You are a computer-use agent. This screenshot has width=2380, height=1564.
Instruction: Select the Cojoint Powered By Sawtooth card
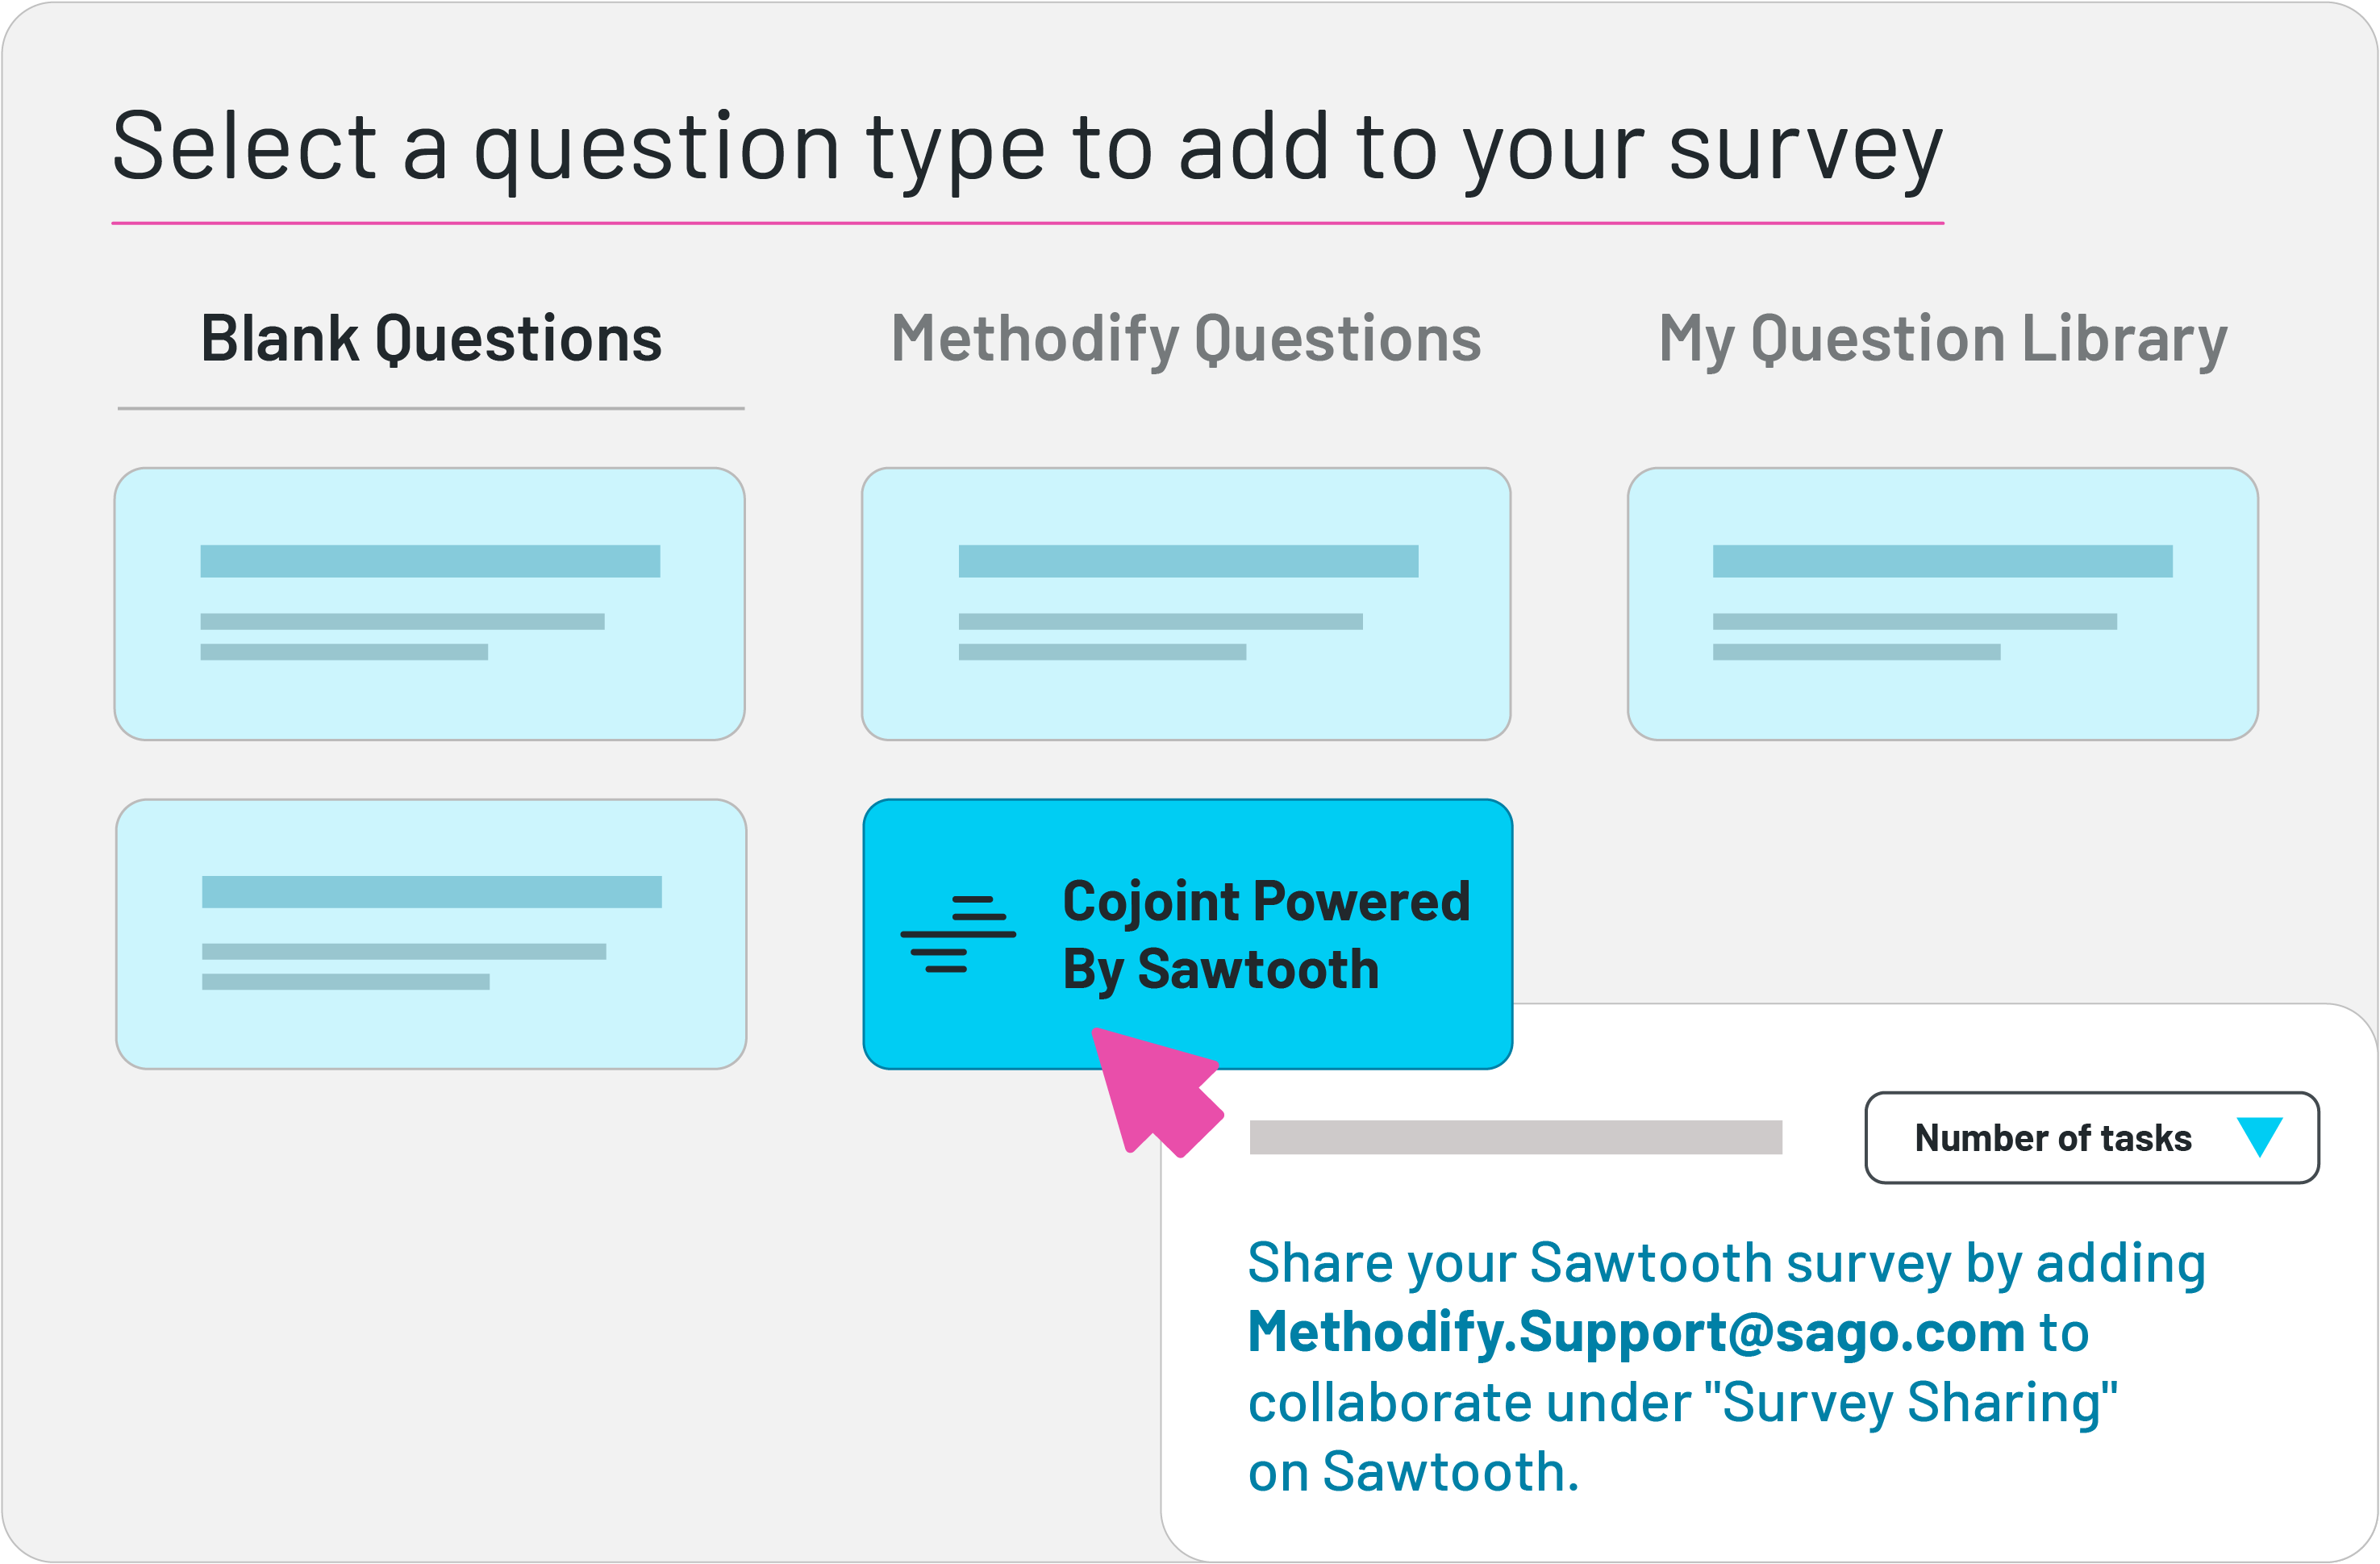click(x=1187, y=933)
